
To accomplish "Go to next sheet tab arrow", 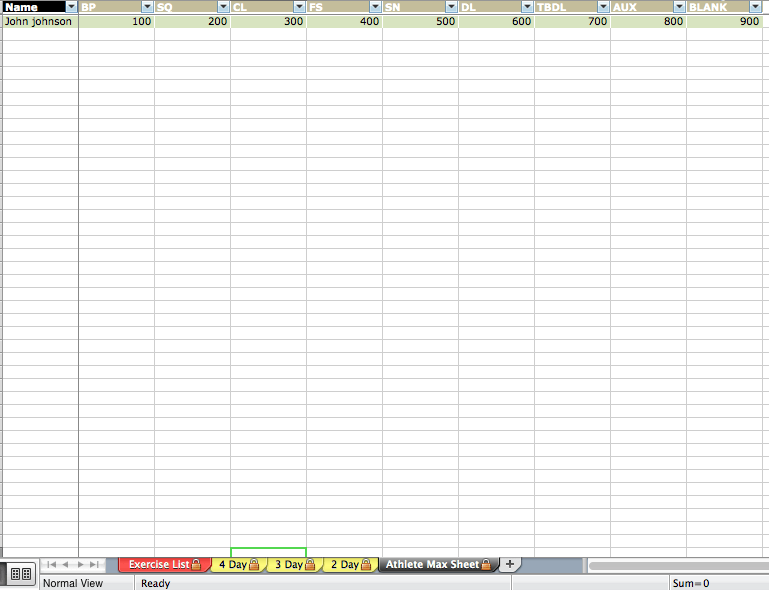I will click(x=80, y=564).
